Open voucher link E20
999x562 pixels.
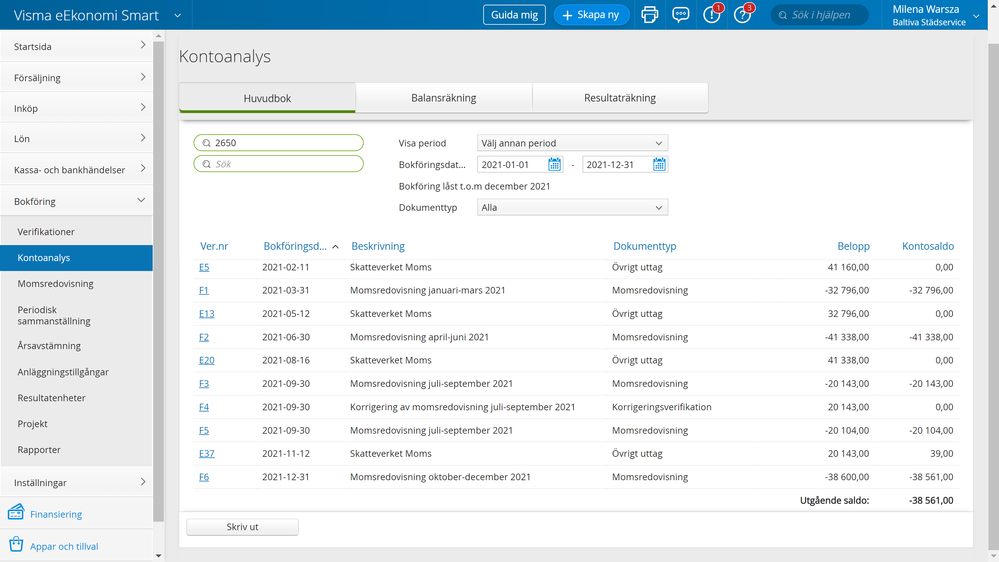tap(206, 360)
